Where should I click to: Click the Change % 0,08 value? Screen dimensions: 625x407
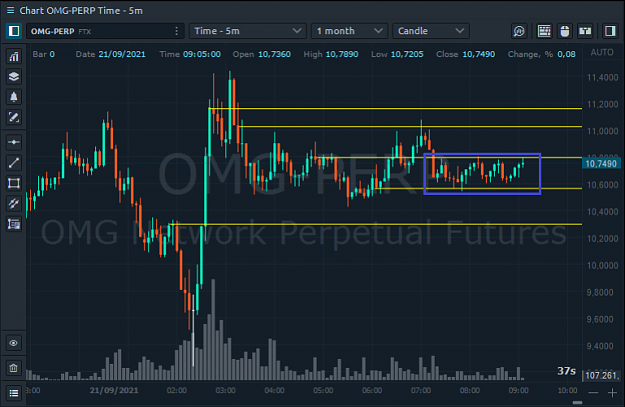pyautogui.click(x=566, y=54)
